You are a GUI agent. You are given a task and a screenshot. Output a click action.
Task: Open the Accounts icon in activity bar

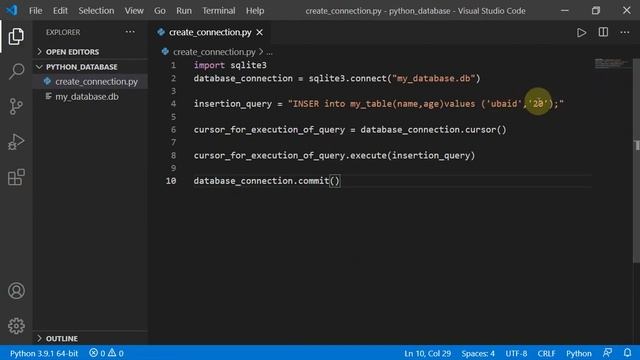click(16, 291)
